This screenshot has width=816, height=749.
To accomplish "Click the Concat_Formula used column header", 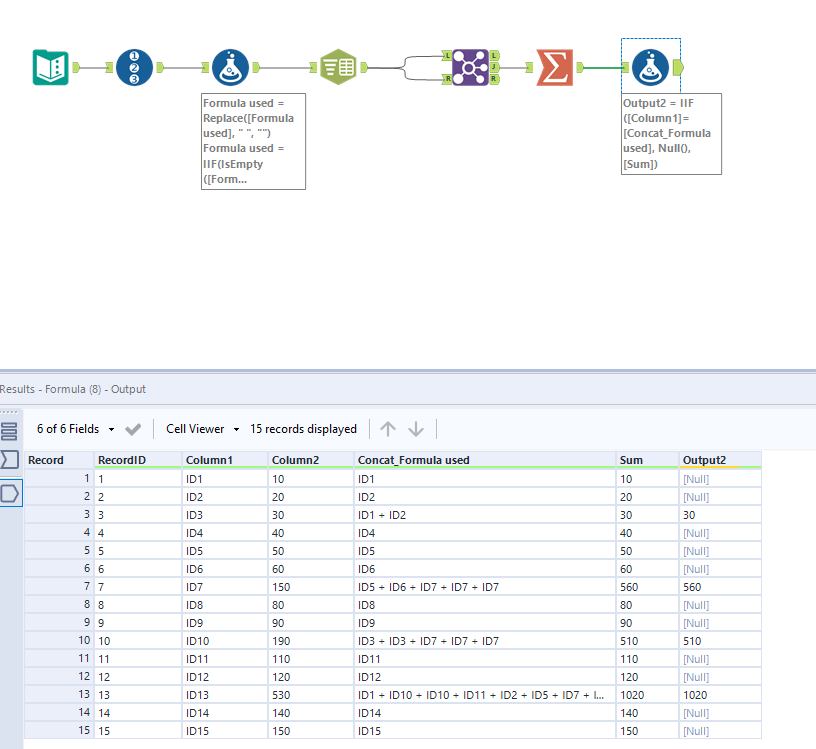I will point(485,460).
